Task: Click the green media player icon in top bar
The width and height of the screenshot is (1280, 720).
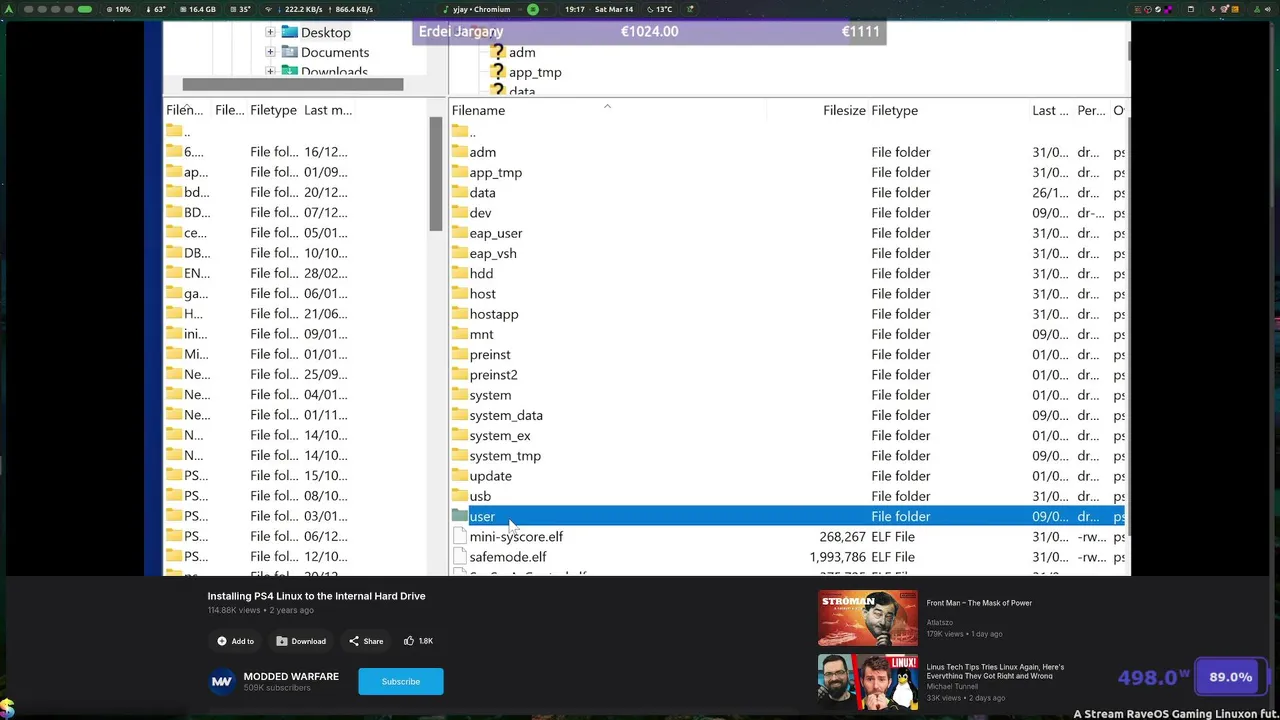Action: (x=533, y=9)
